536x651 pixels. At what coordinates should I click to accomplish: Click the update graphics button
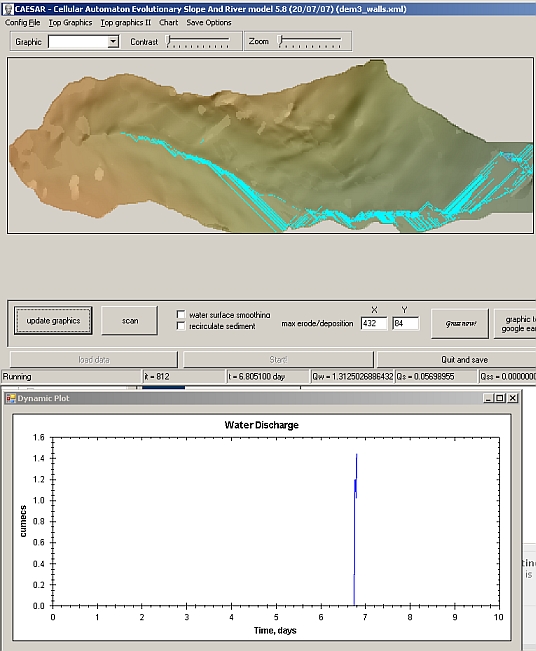pyautogui.click(x=53, y=321)
